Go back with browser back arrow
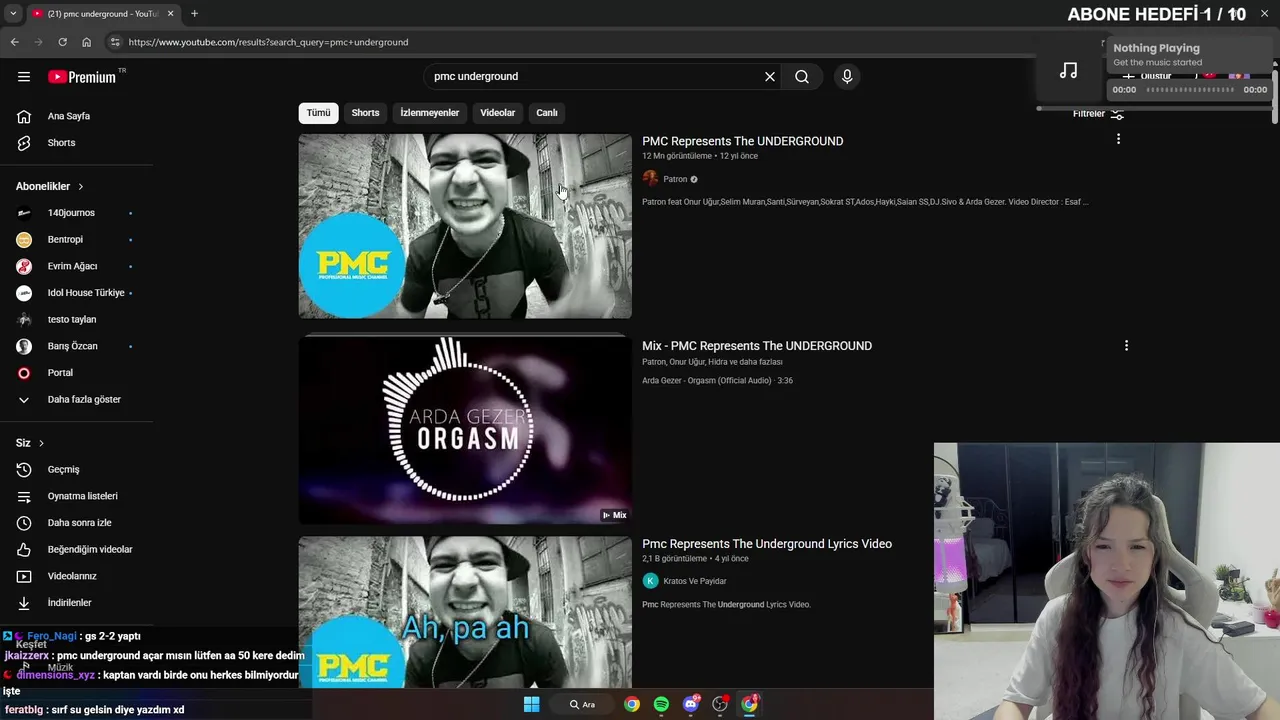Viewport: 1280px width, 720px height. click(14, 42)
